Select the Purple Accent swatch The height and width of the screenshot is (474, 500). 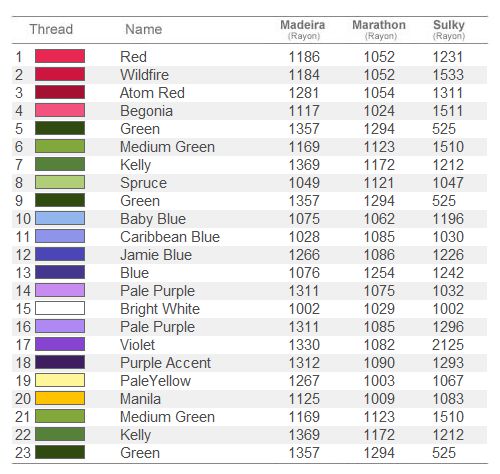click(60, 362)
